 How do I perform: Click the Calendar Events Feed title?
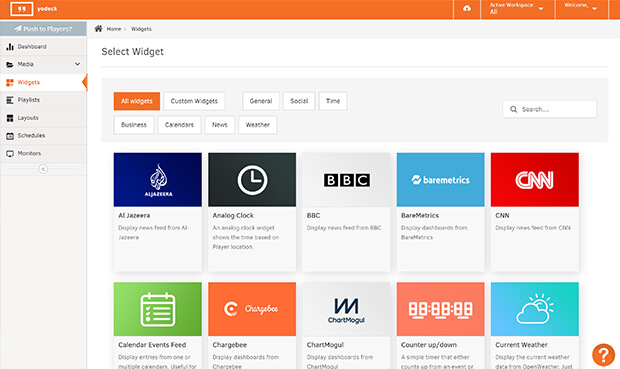coord(152,345)
